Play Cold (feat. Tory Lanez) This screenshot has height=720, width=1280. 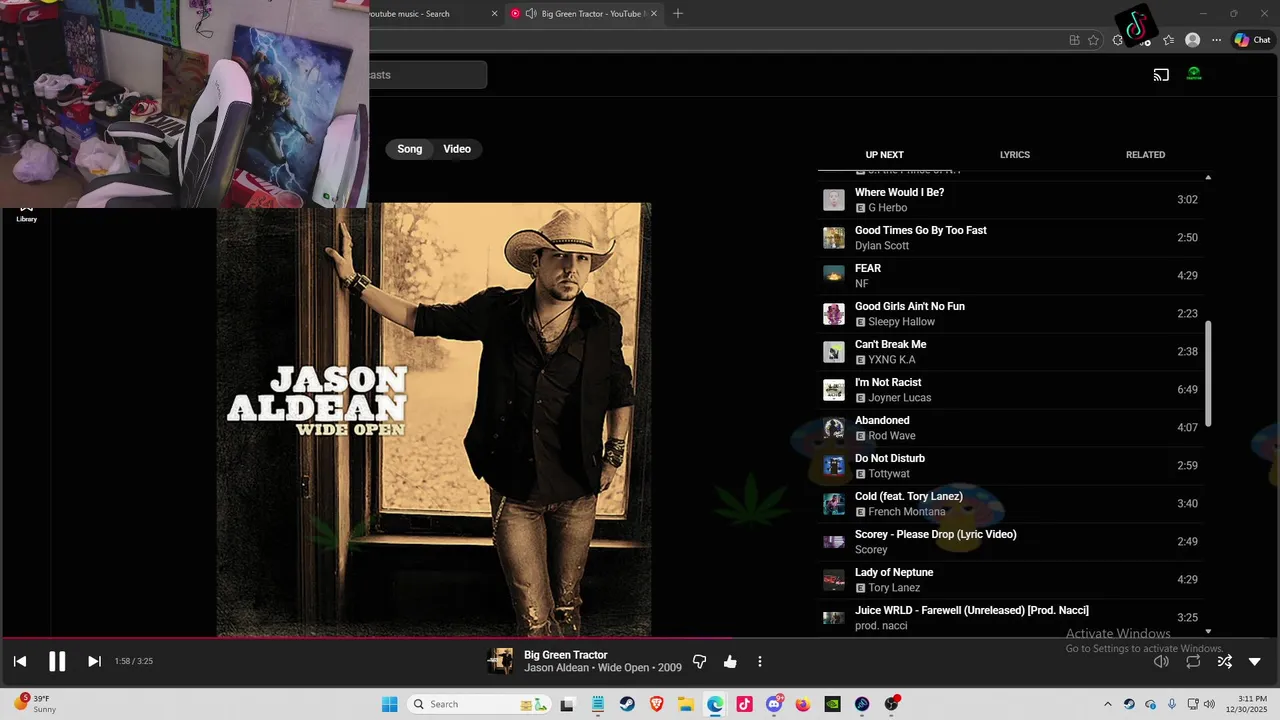tap(1011, 504)
